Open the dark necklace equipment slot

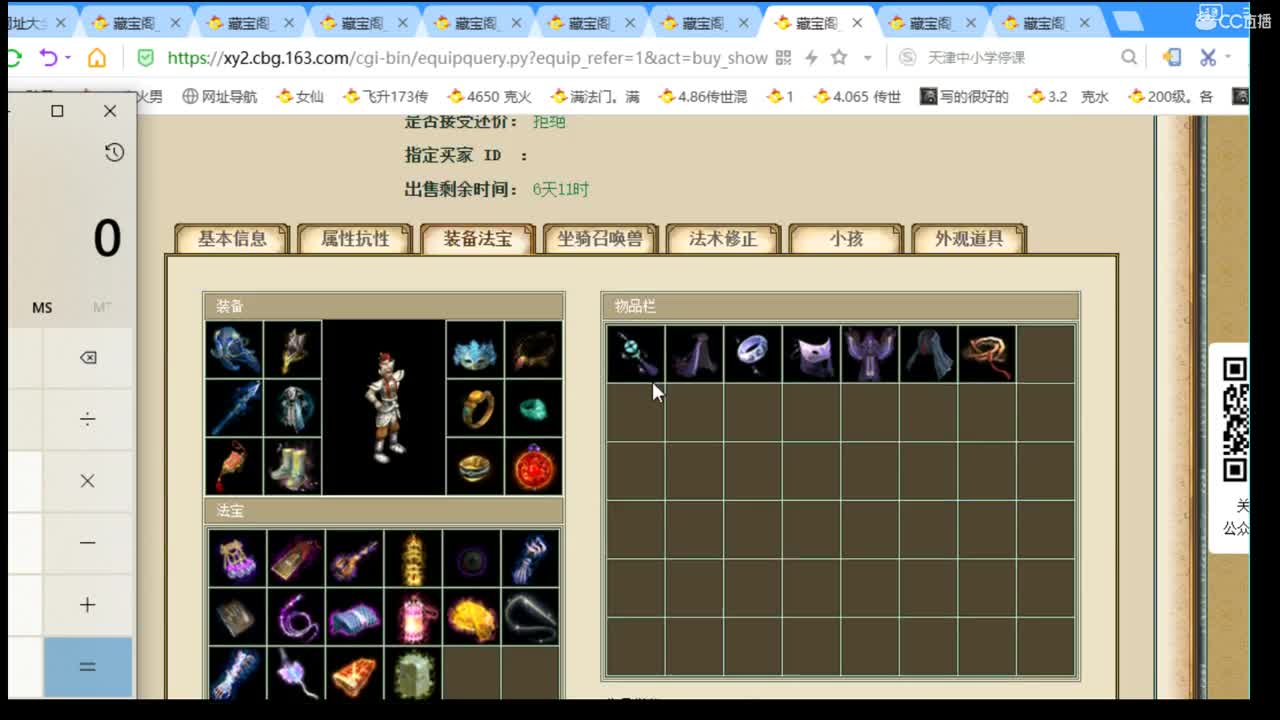click(534, 349)
